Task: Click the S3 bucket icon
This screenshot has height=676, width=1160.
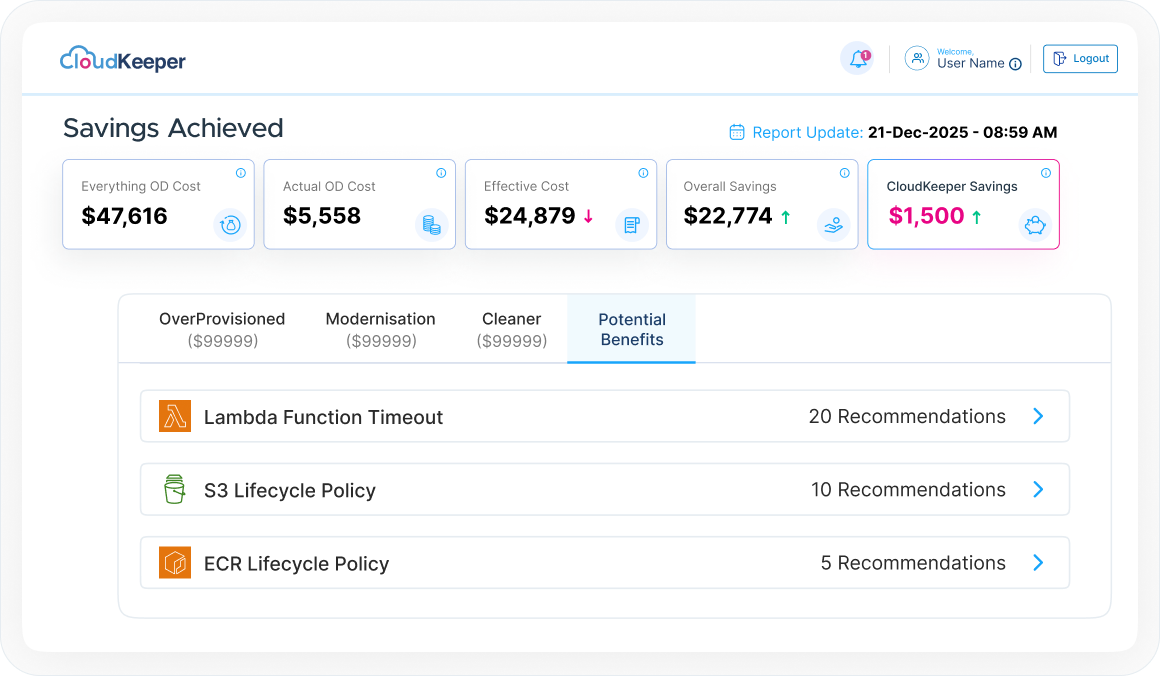Action: click(175, 489)
